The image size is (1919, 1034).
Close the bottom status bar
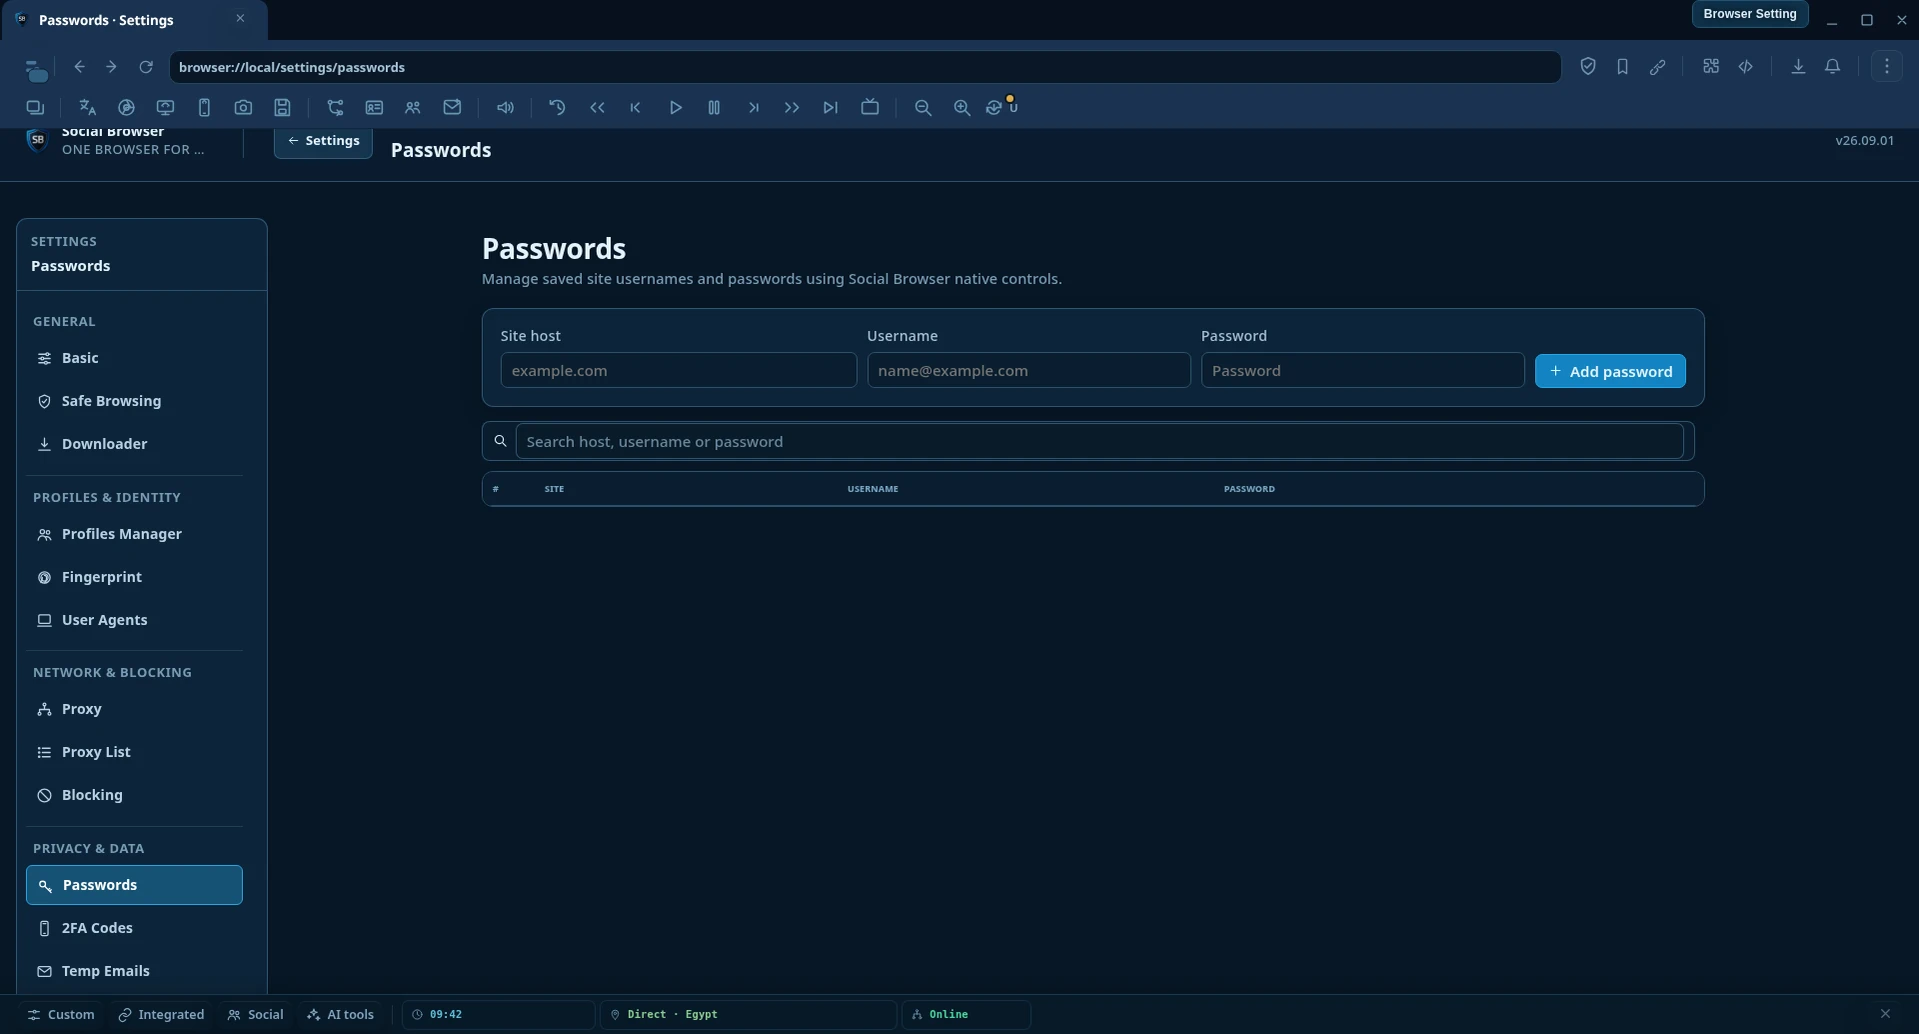tap(1885, 1014)
